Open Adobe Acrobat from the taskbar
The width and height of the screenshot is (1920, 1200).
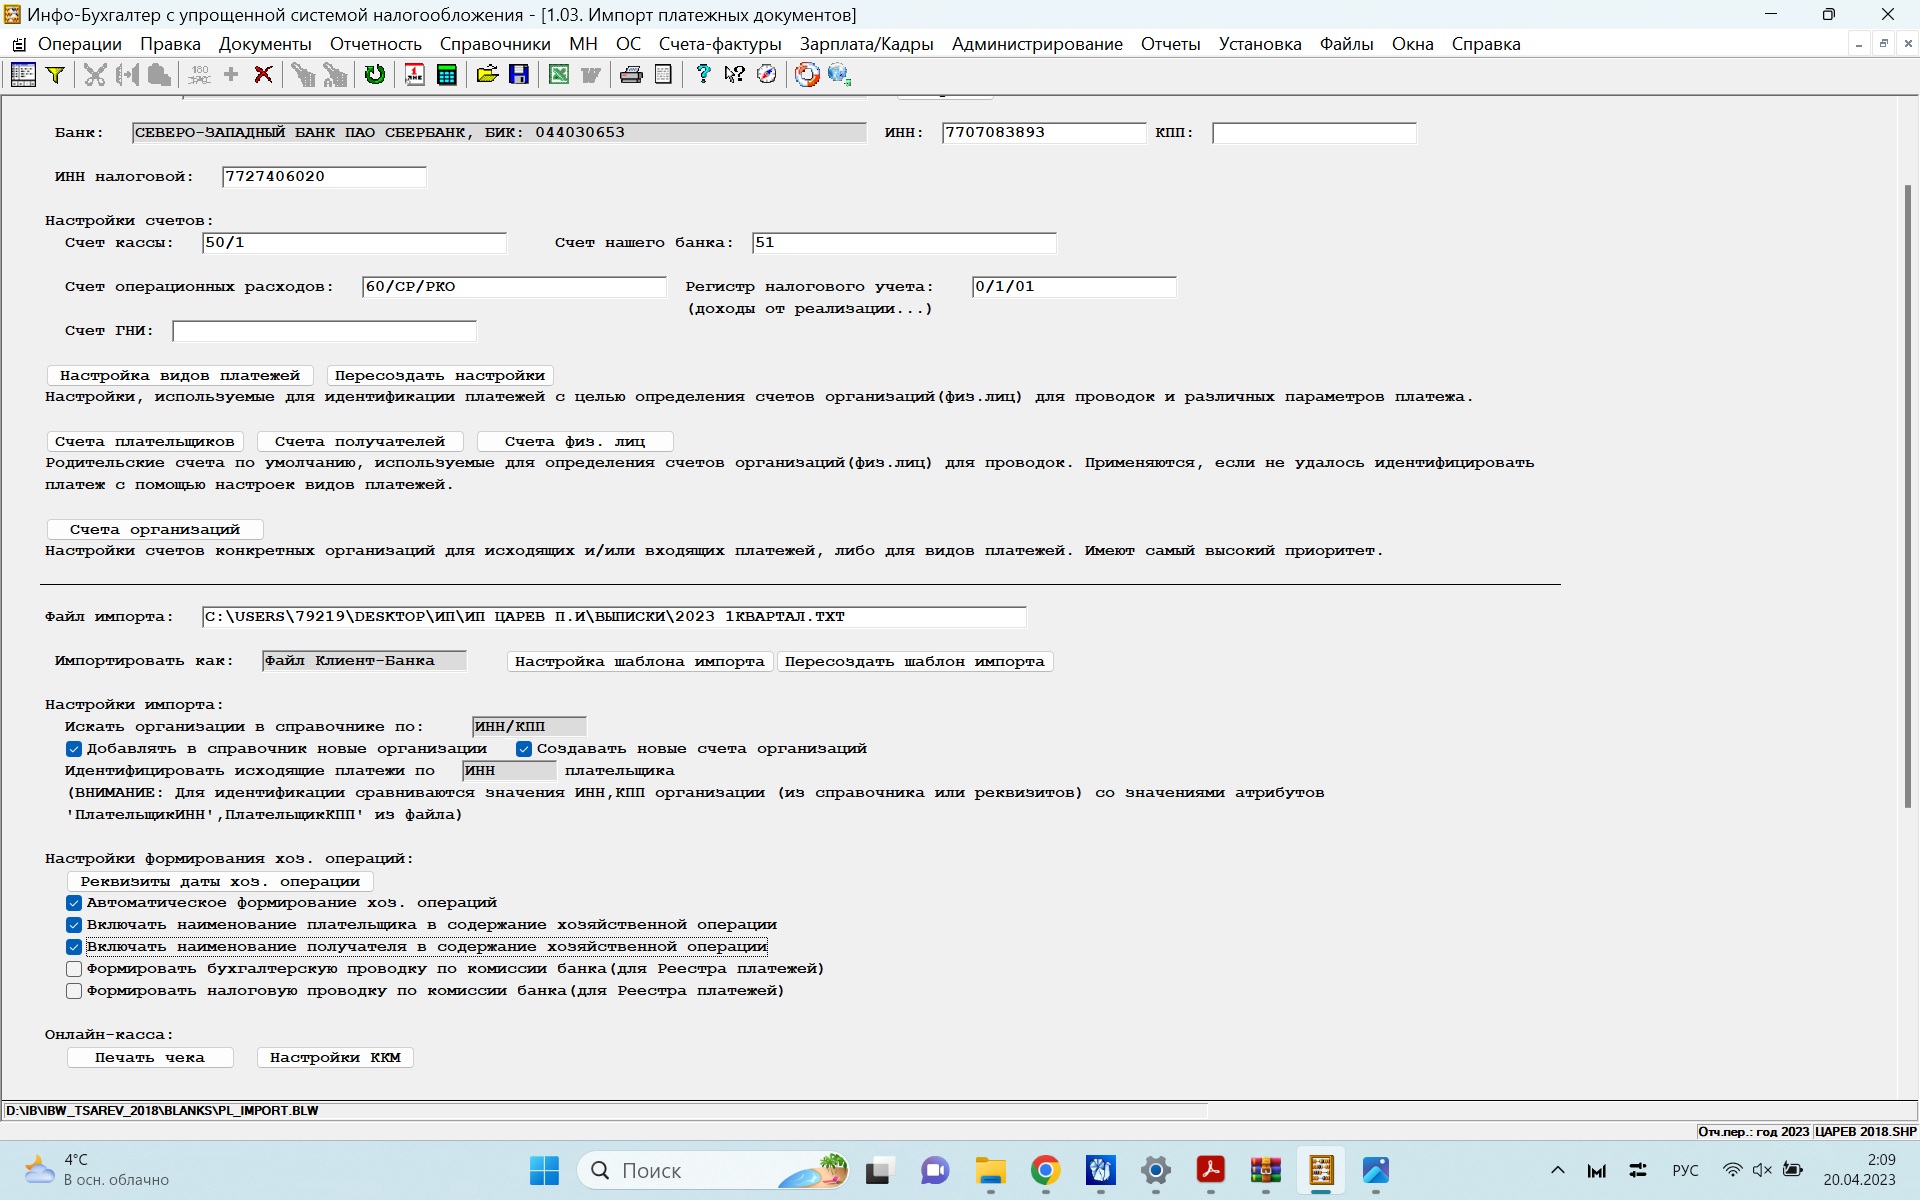pos(1210,1170)
